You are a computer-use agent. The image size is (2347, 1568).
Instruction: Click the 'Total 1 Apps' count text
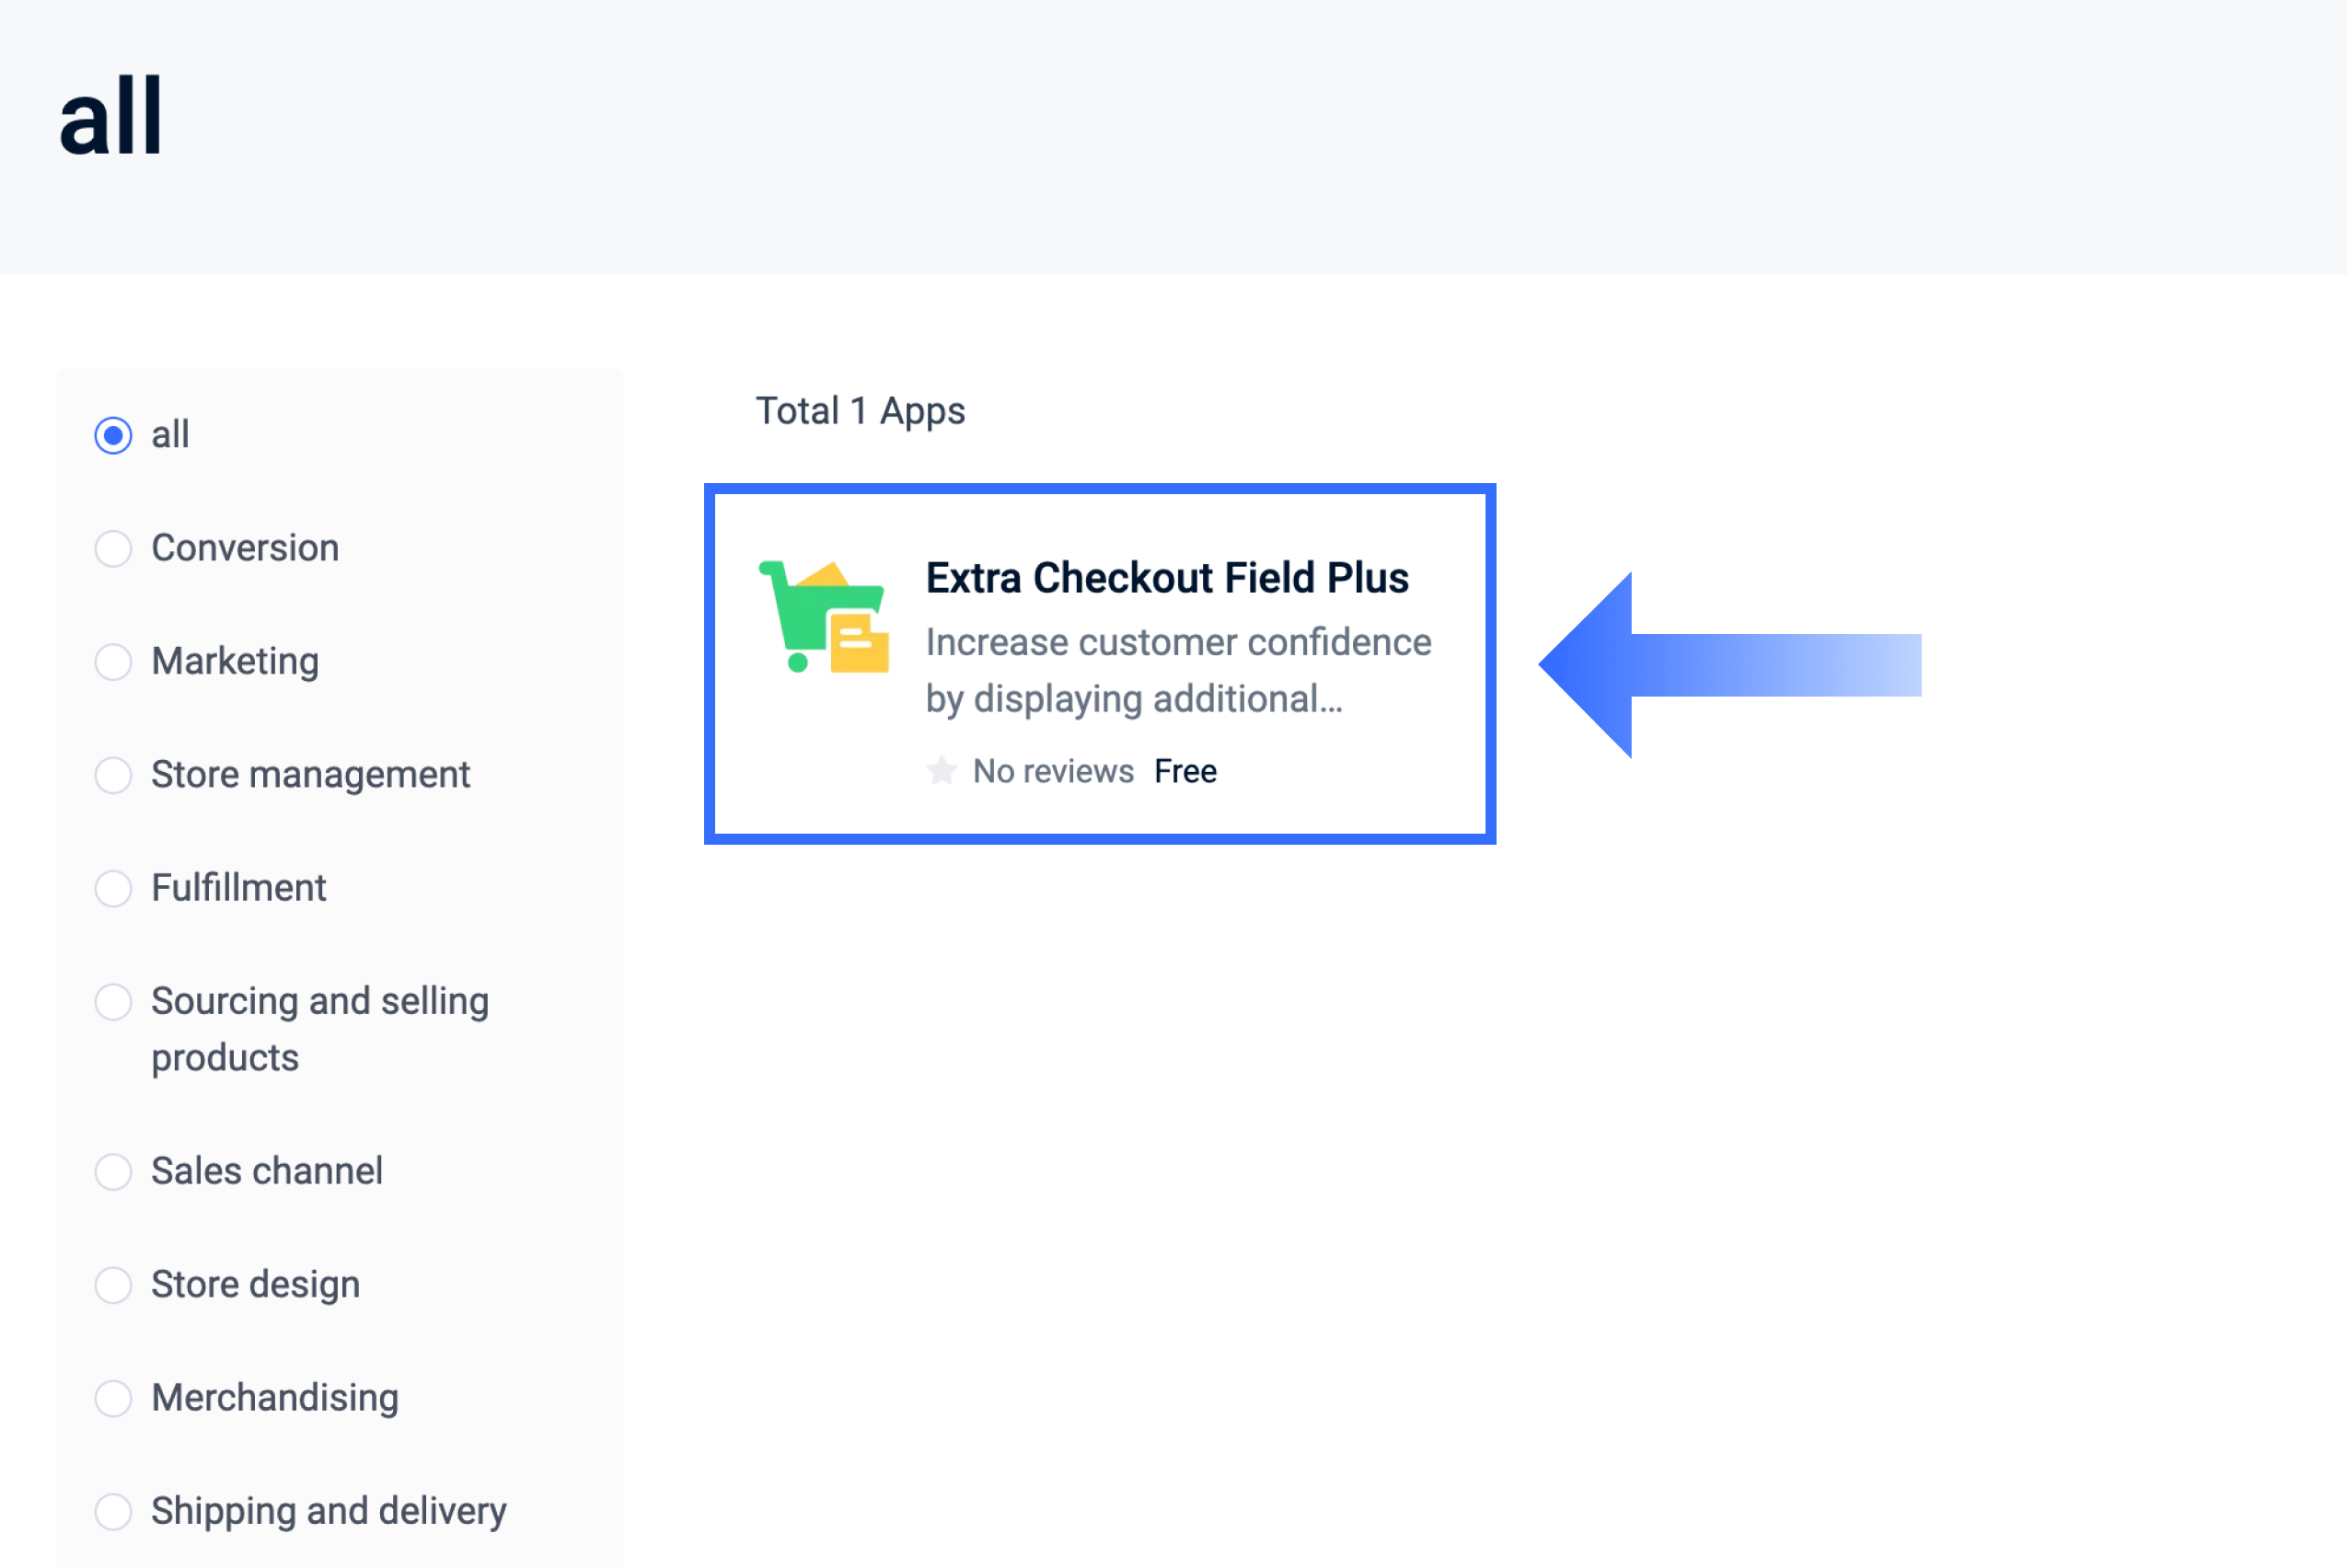[860, 411]
